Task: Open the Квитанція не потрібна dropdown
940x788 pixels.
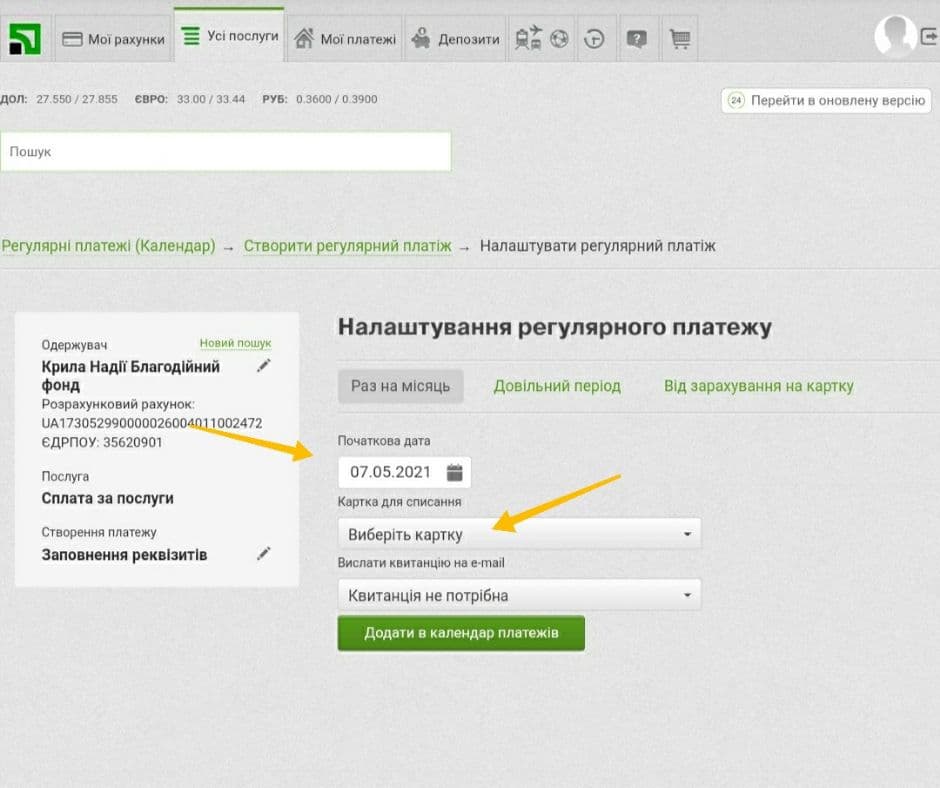Action: click(519, 595)
